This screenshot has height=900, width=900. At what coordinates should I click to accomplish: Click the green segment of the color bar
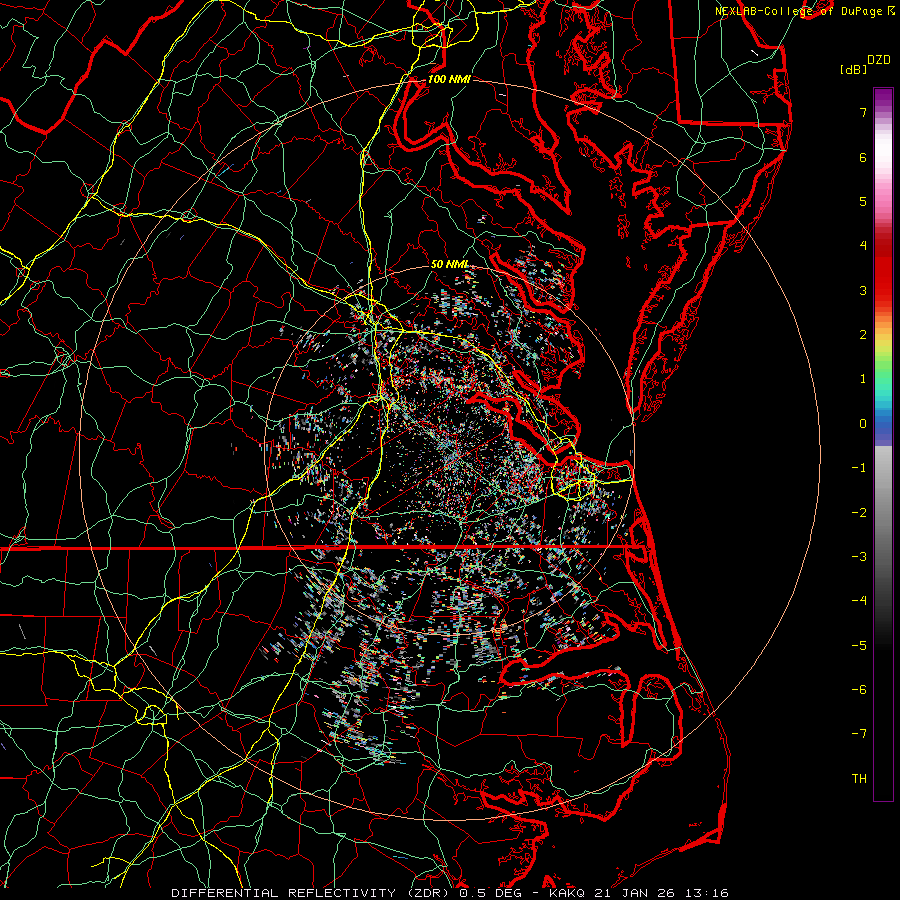(x=883, y=373)
